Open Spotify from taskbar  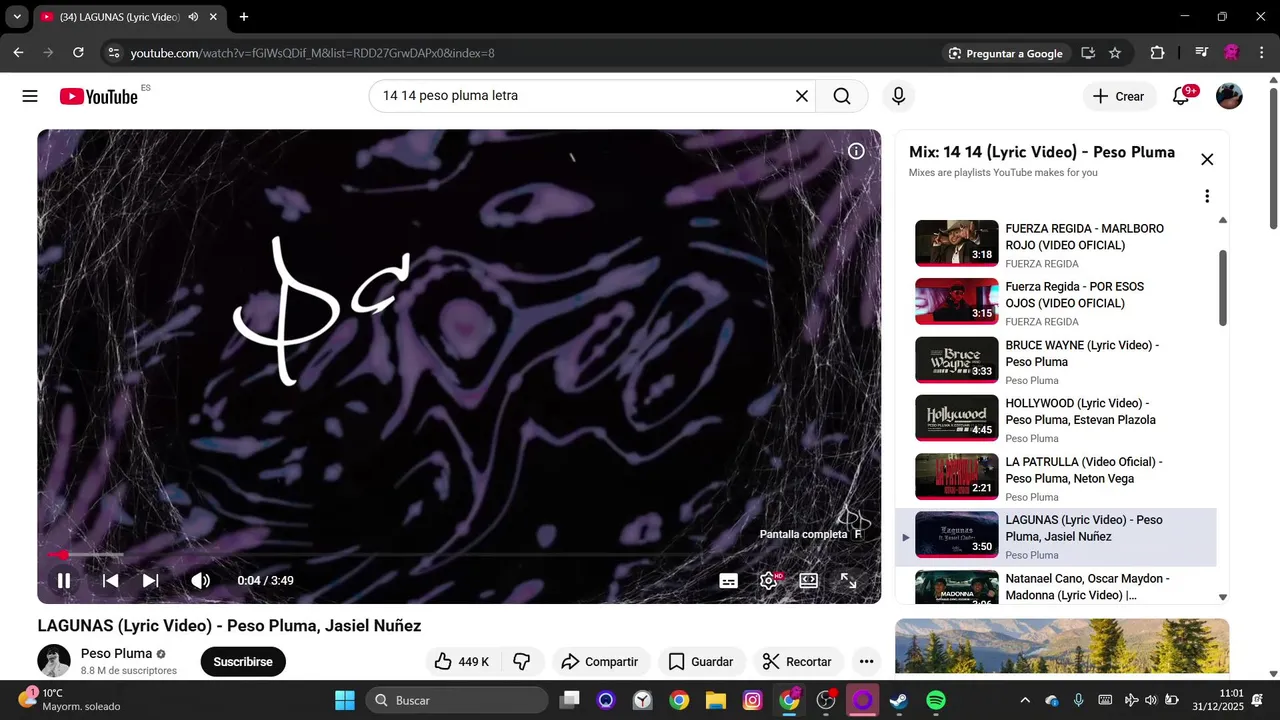(x=936, y=700)
